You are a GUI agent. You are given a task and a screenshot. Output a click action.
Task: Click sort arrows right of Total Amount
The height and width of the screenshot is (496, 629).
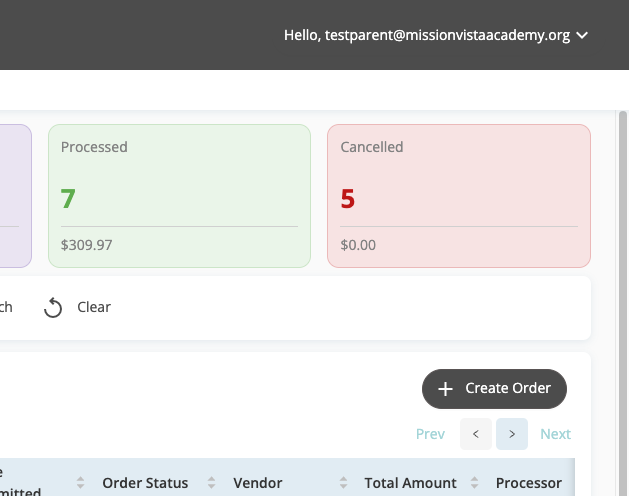475,483
